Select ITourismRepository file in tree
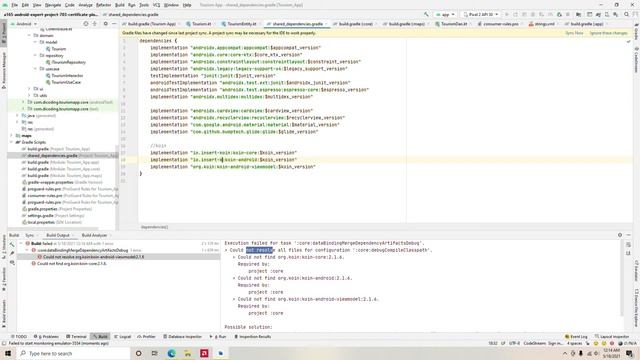This screenshot has width=640, height=360. coord(66,62)
